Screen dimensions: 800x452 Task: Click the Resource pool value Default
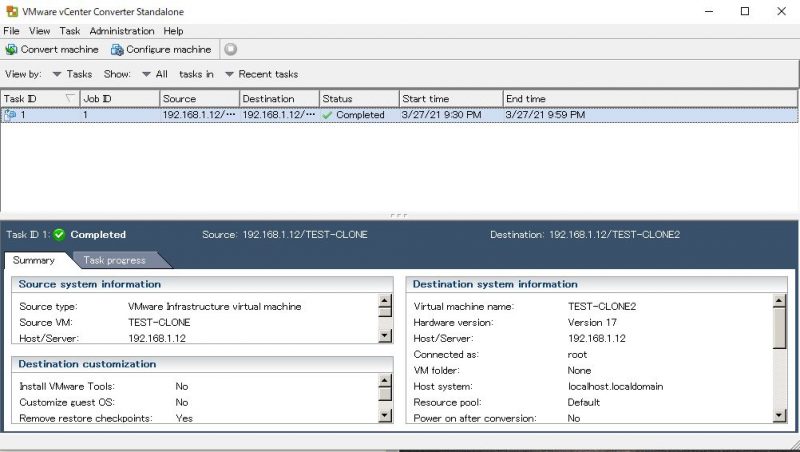pos(584,402)
